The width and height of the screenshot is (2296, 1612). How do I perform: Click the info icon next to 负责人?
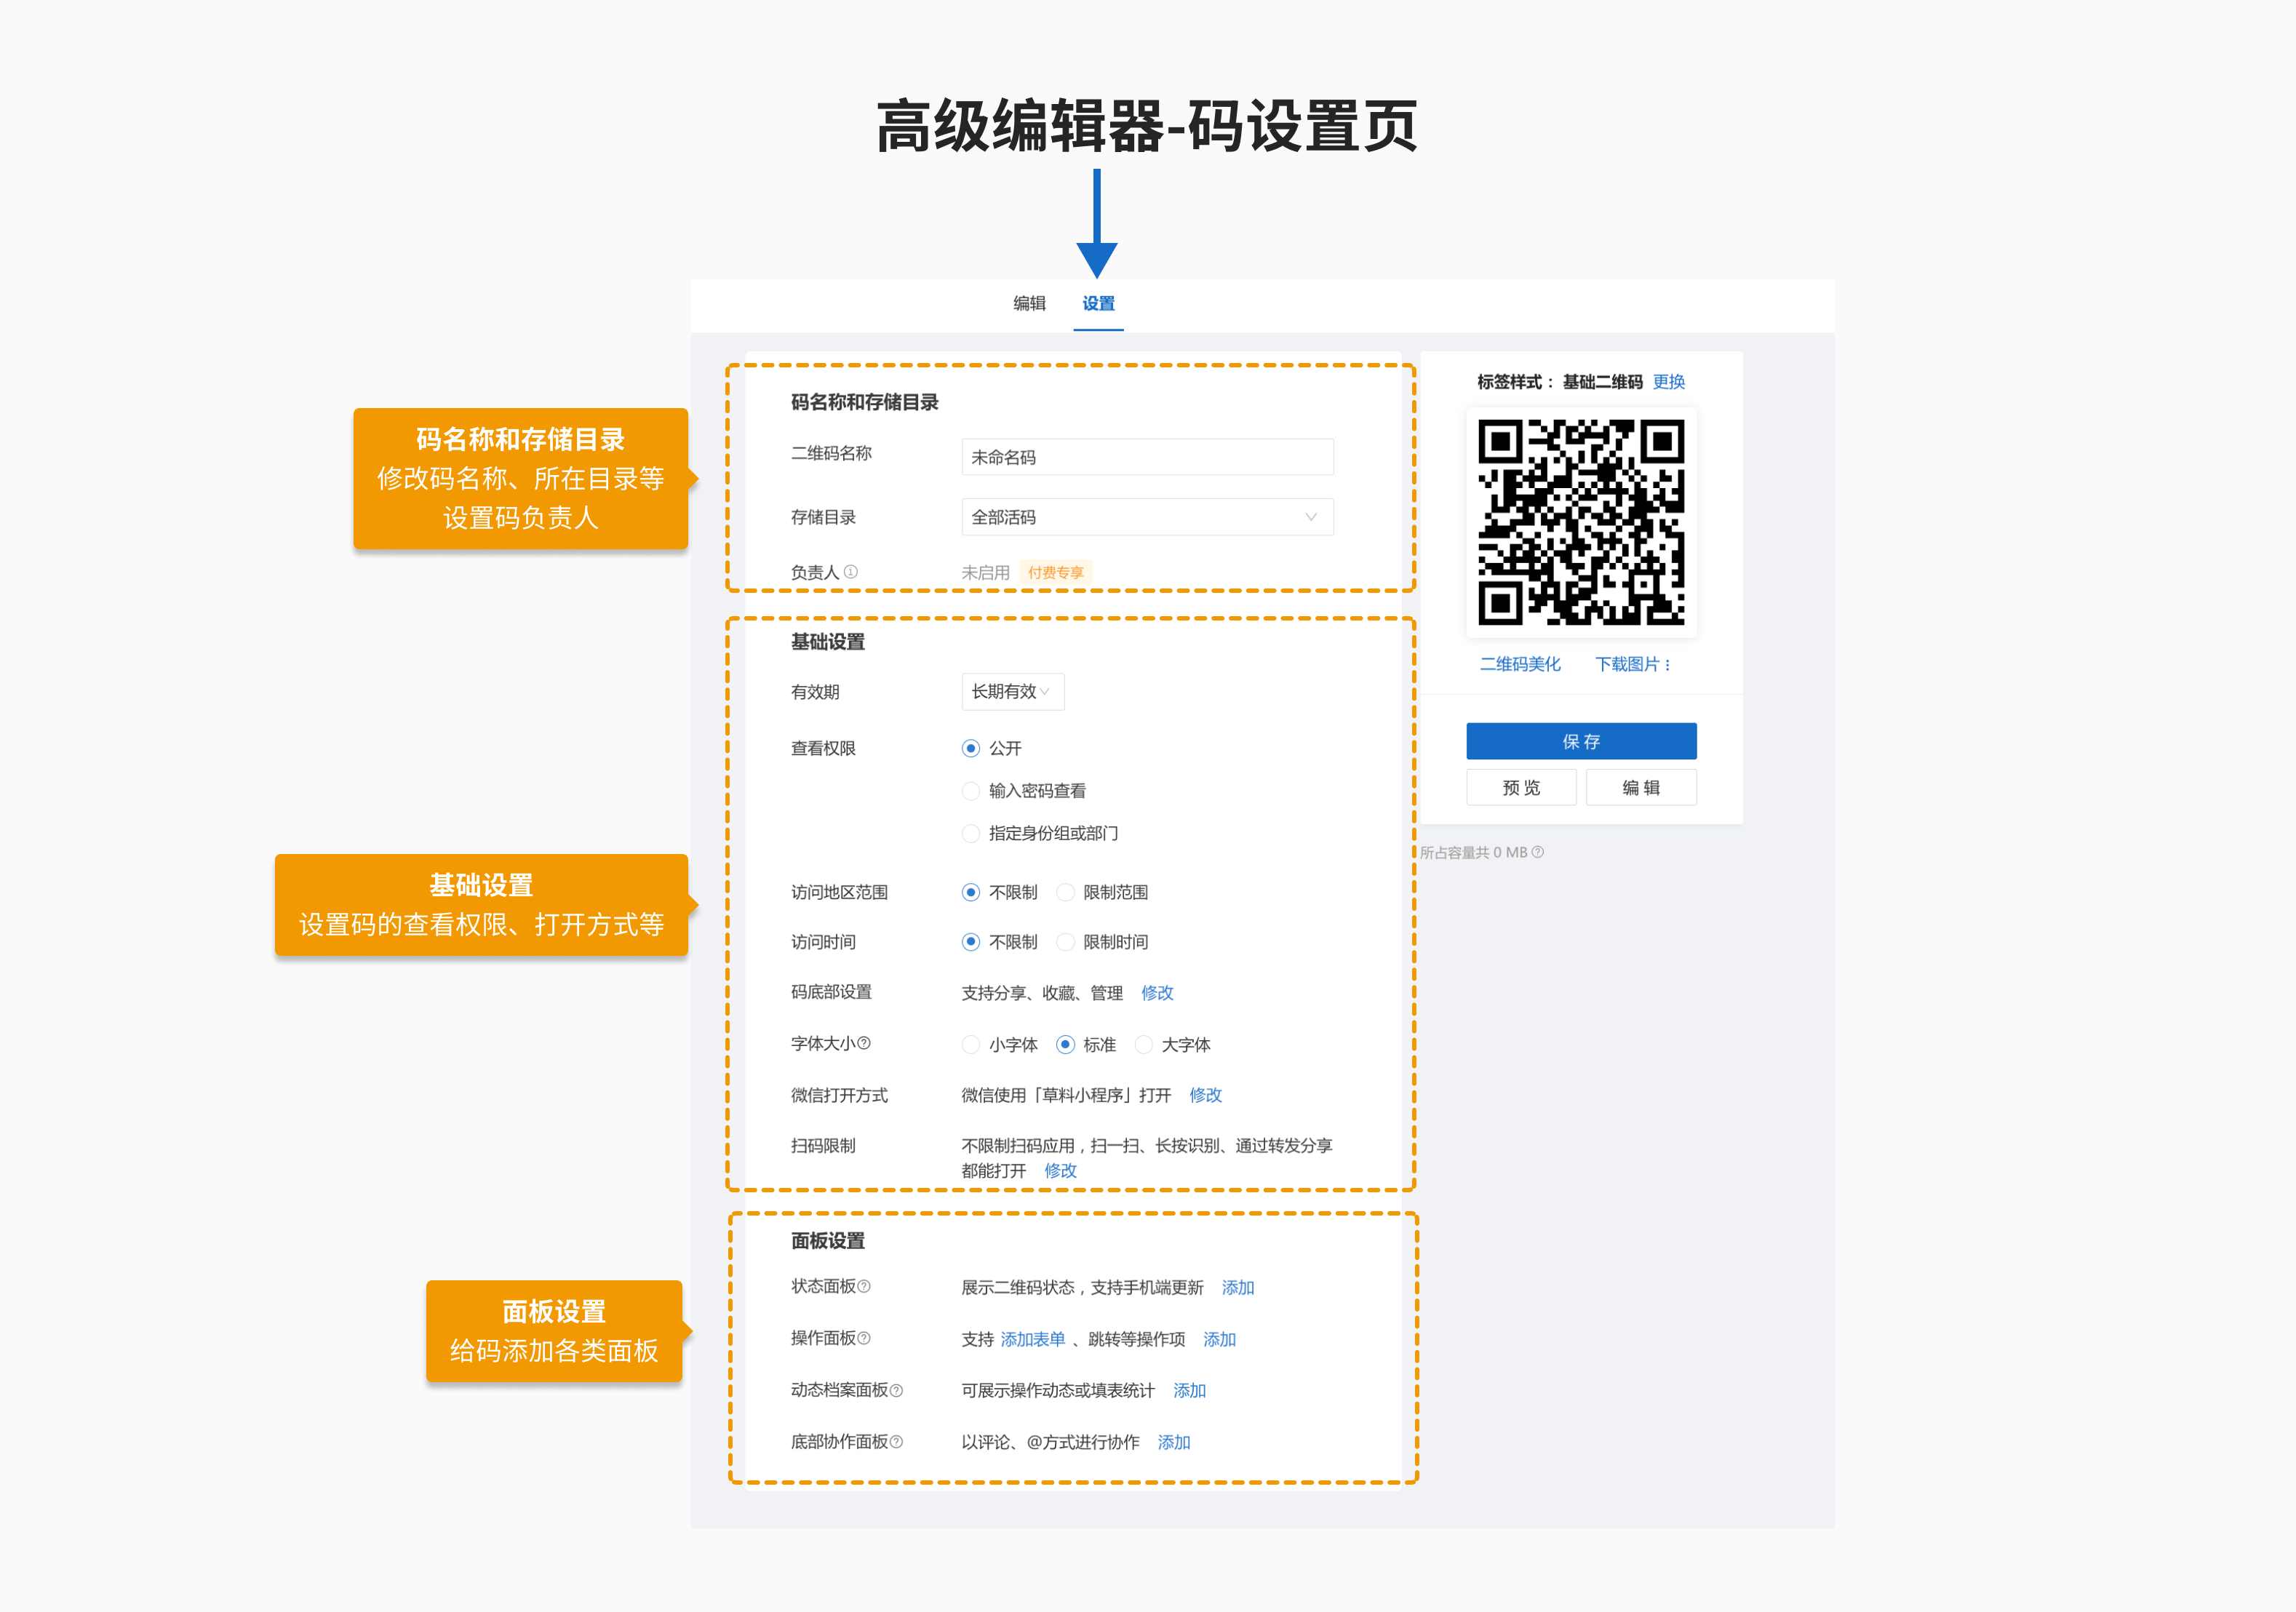click(x=850, y=572)
